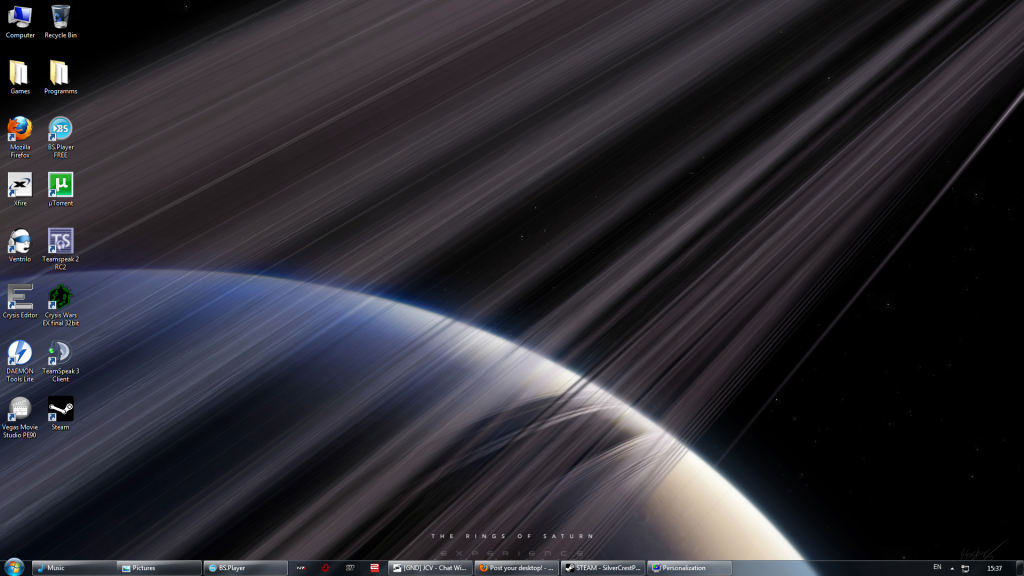
Task: Select the µTorrent desktop shortcut
Action: click(x=61, y=186)
